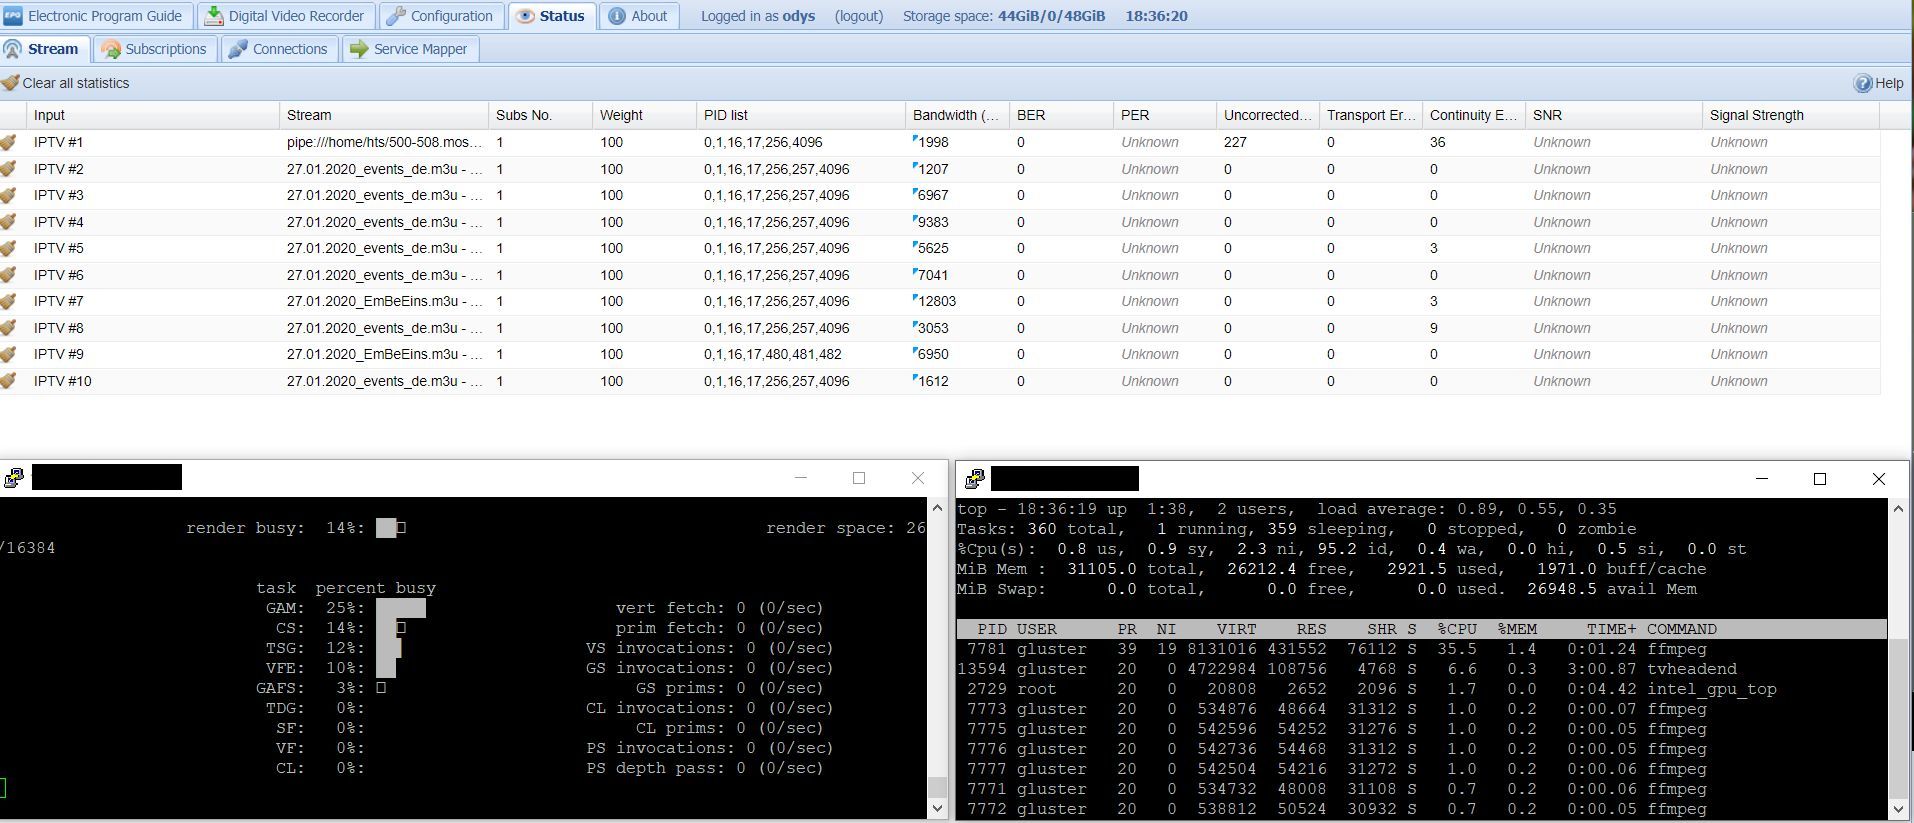Image resolution: width=1914 pixels, height=823 pixels.
Task: Click the info icon on About tab
Action: [x=617, y=16]
